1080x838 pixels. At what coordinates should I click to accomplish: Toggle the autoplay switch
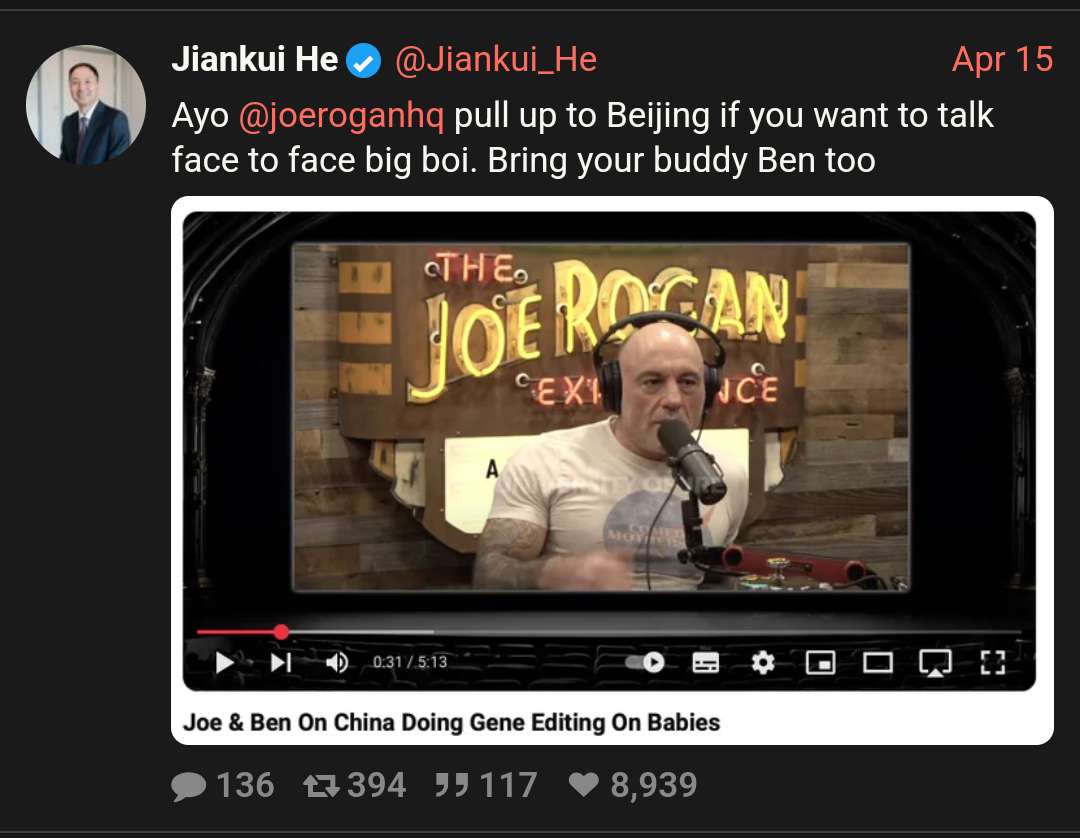point(645,662)
